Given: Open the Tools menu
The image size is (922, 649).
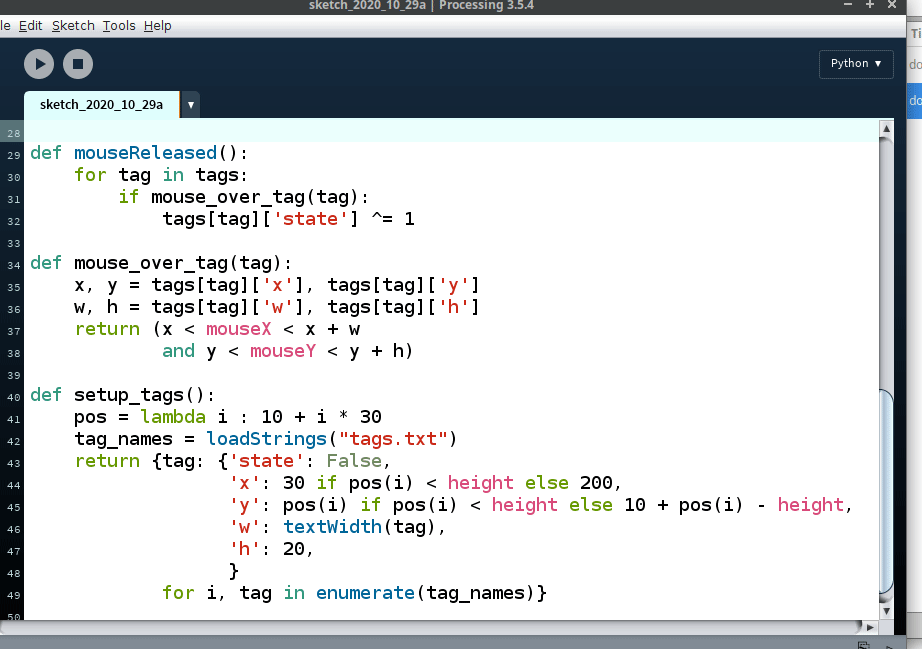Looking at the screenshot, I should click(119, 25).
